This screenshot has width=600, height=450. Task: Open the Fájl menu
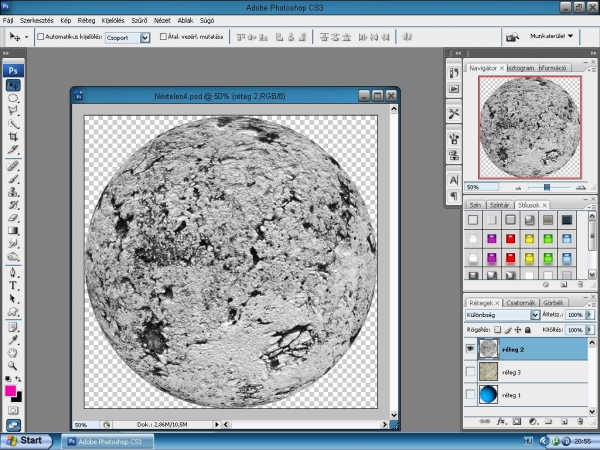[x=8, y=21]
